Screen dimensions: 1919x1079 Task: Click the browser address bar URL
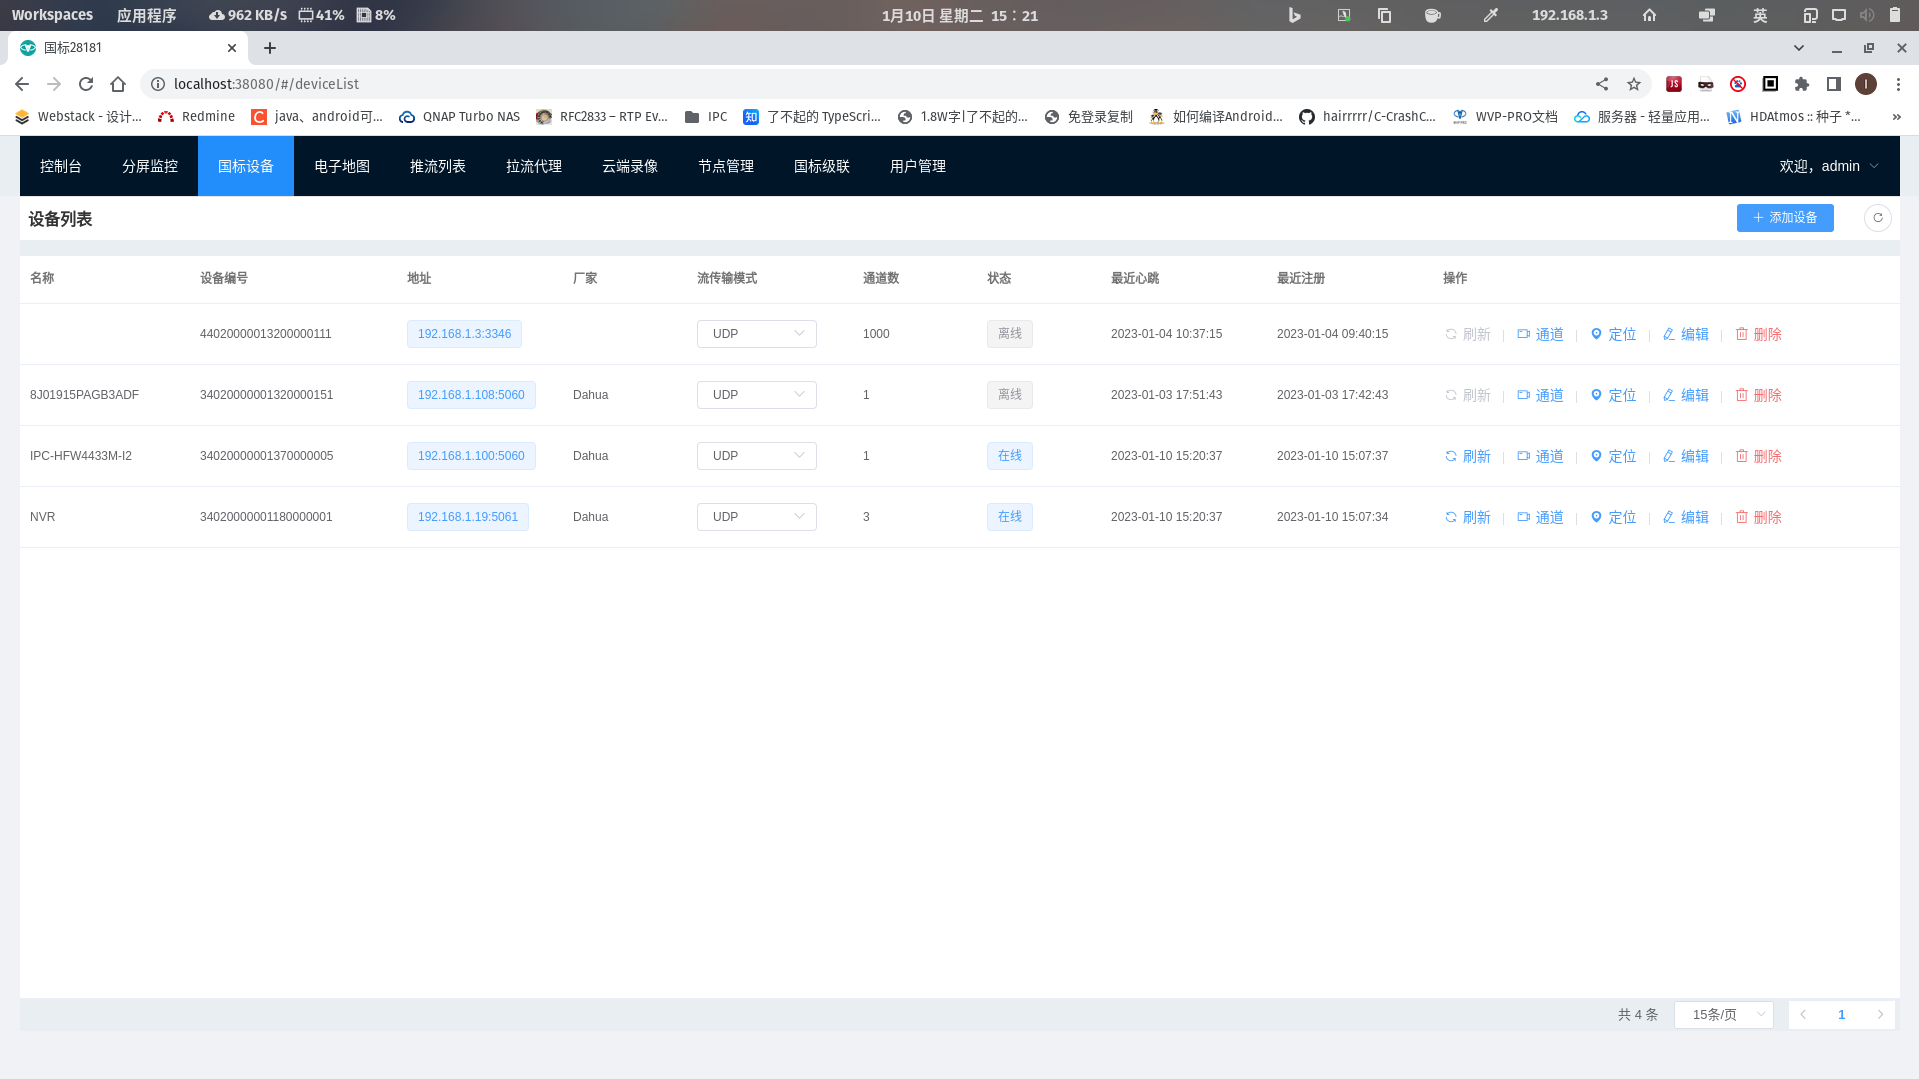266,84
